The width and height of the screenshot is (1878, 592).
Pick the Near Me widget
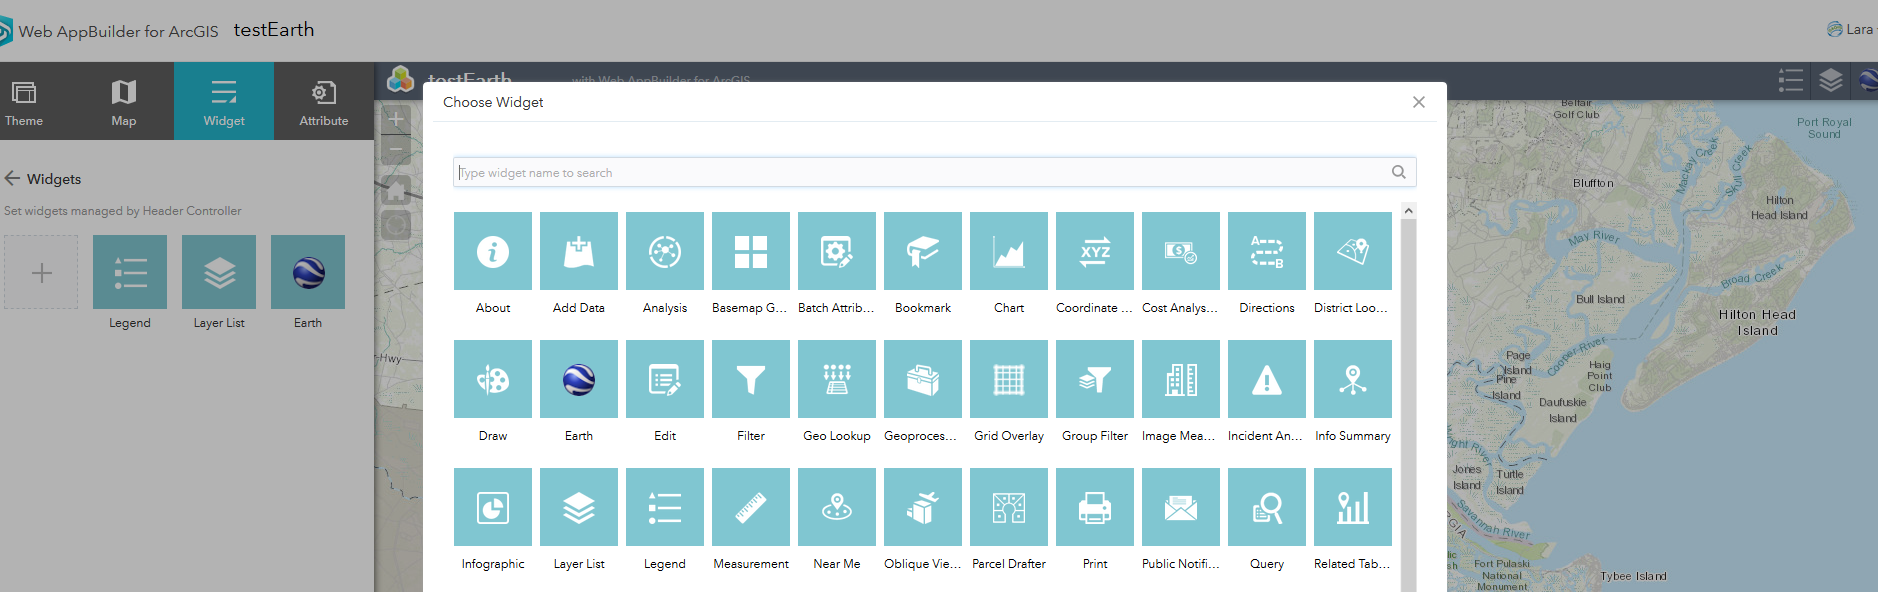[836, 507]
